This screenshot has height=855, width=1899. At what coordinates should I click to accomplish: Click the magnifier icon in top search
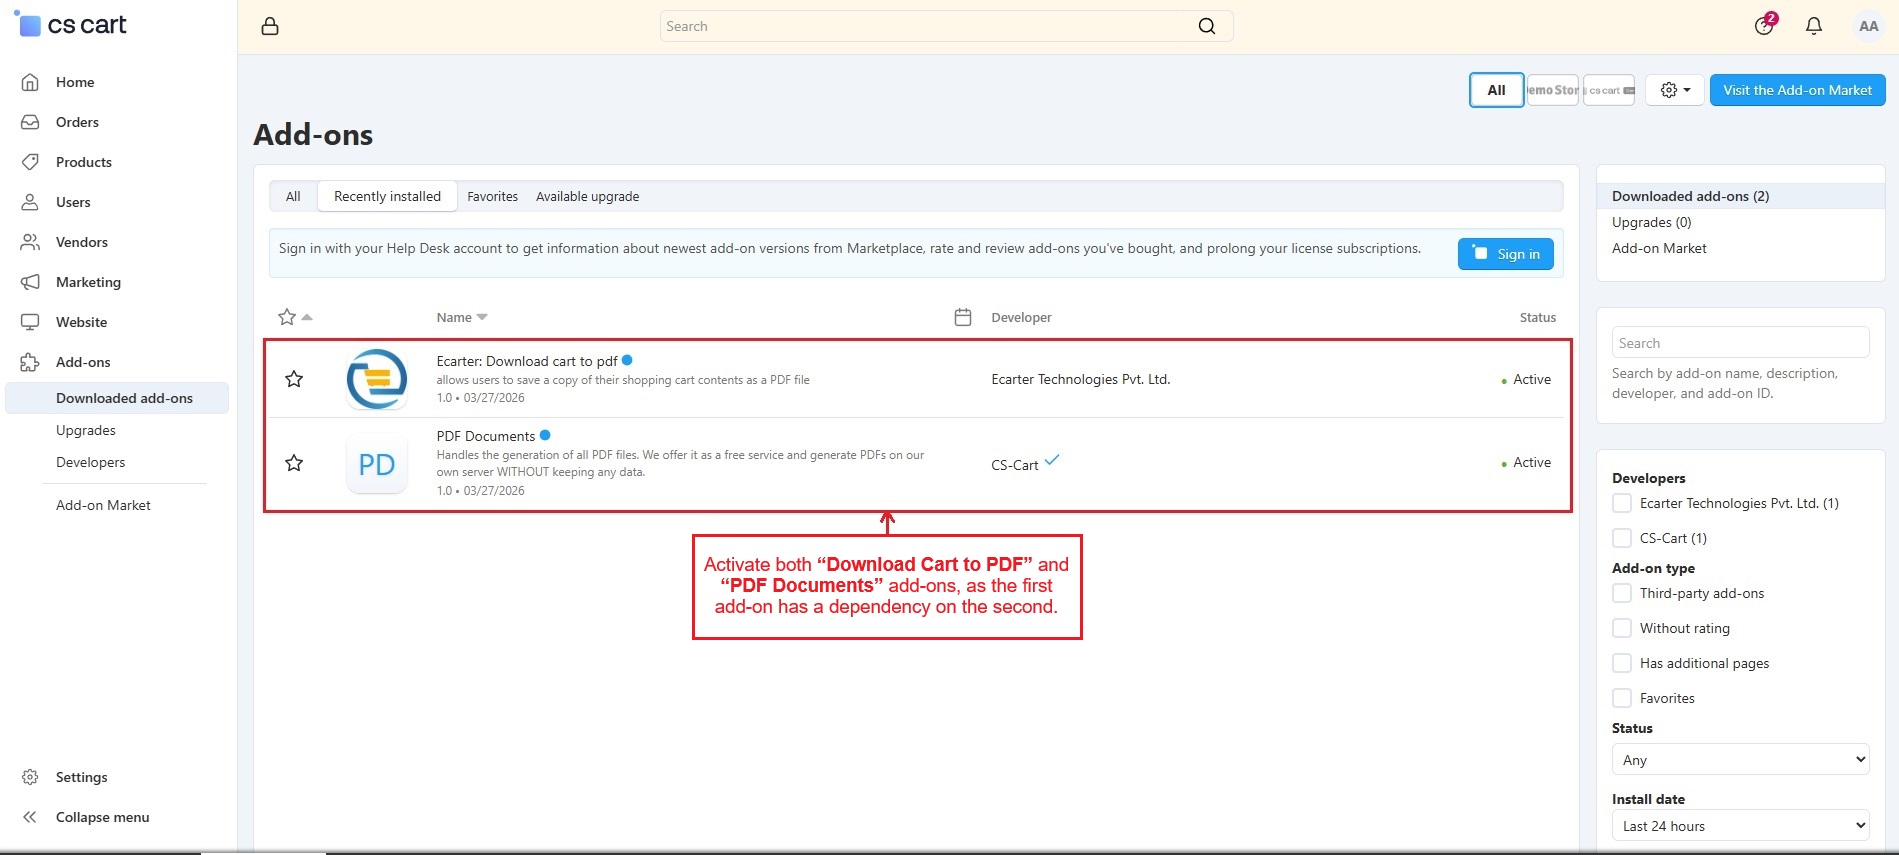[1207, 27]
